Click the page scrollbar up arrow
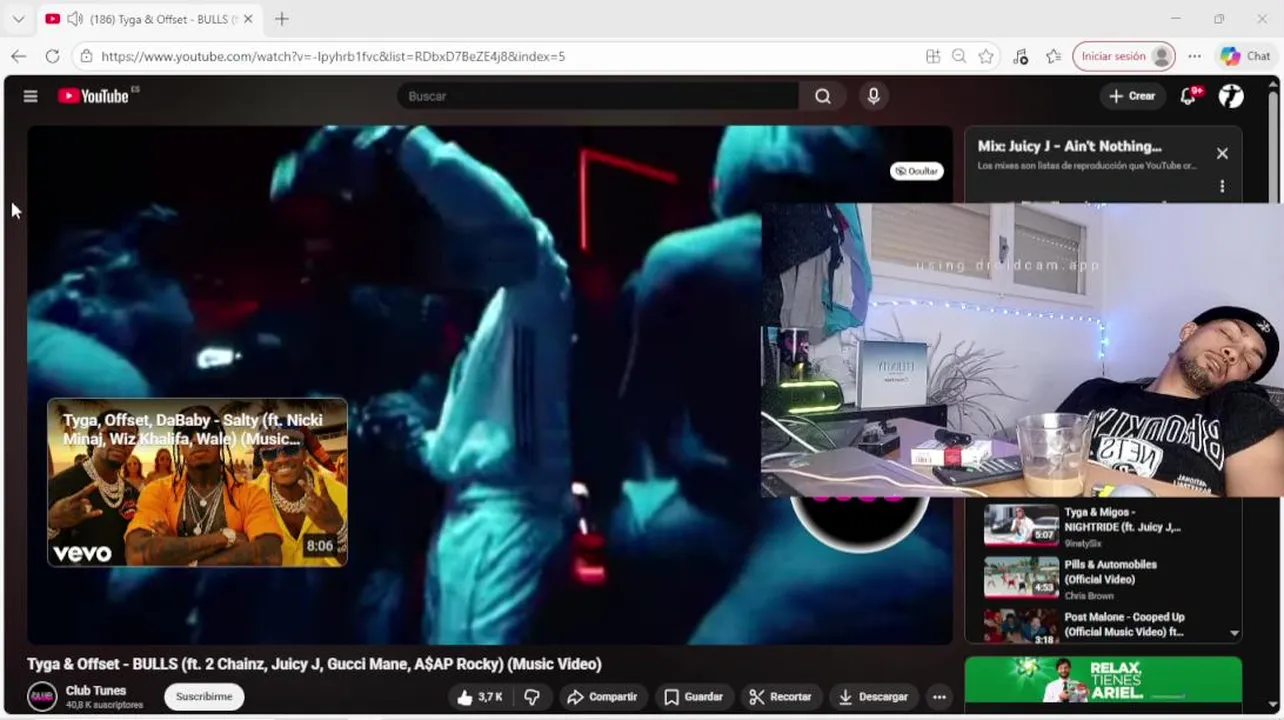 click(x=1273, y=84)
